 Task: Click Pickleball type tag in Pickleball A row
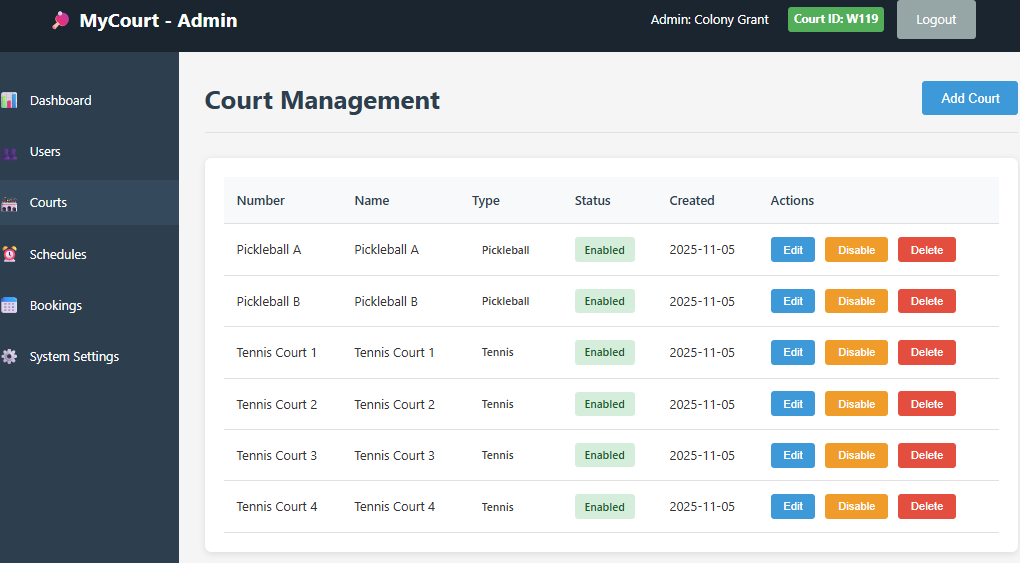(x=505, y=250)
